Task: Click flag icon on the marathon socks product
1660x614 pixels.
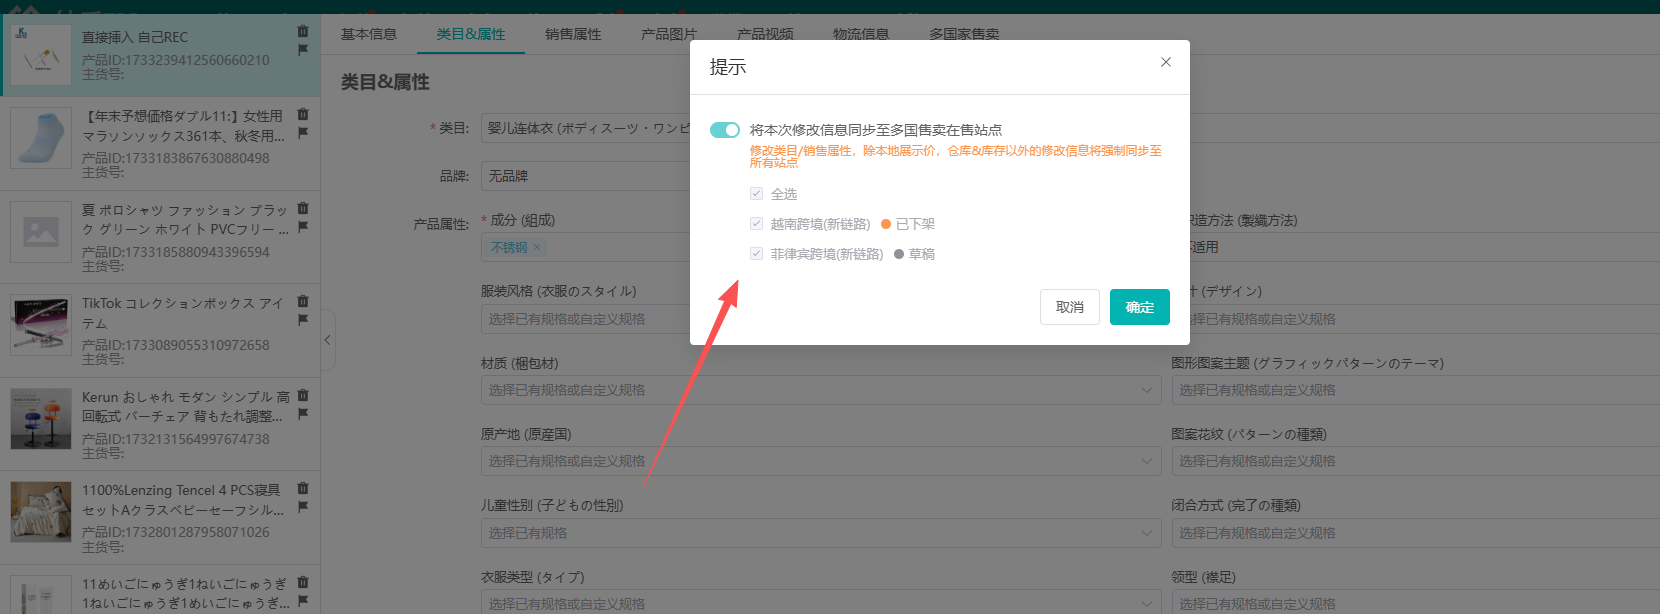Action: coord(303,133)
